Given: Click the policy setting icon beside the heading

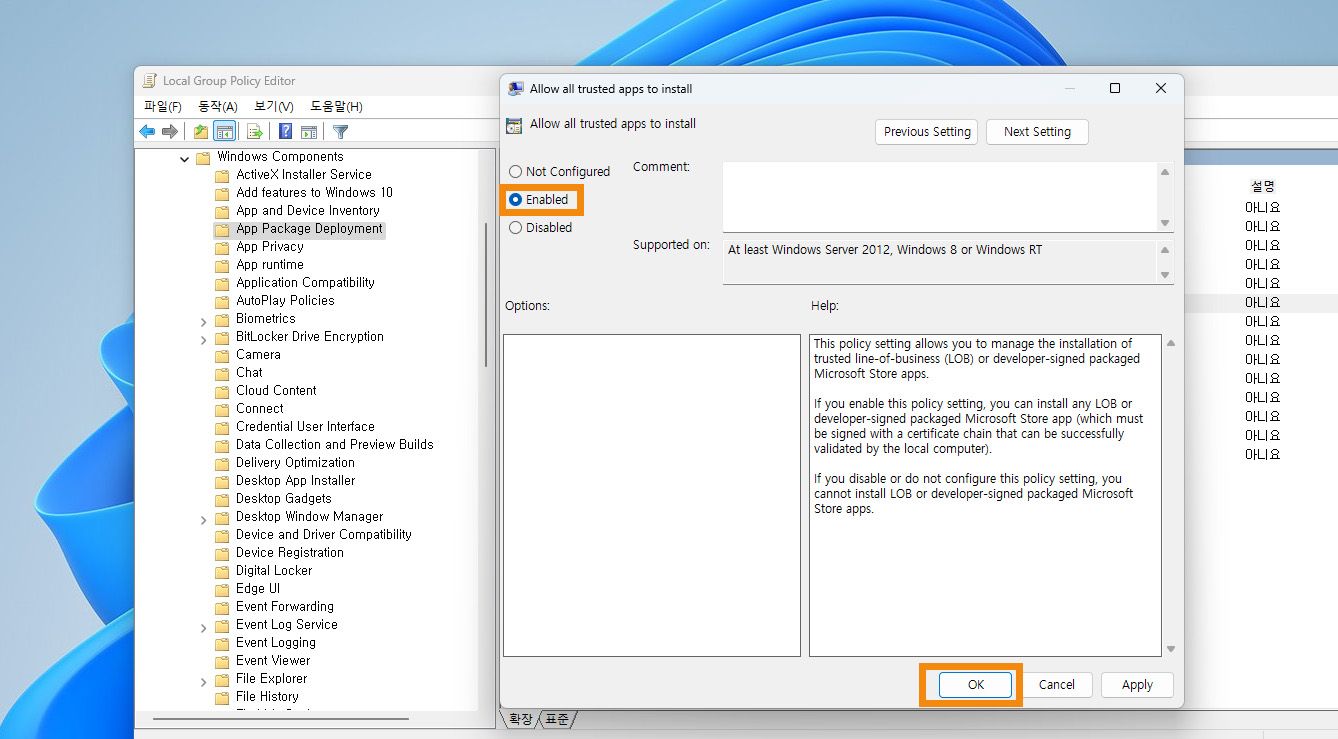Looking at the screenshot, I should (x=514, y=125).
